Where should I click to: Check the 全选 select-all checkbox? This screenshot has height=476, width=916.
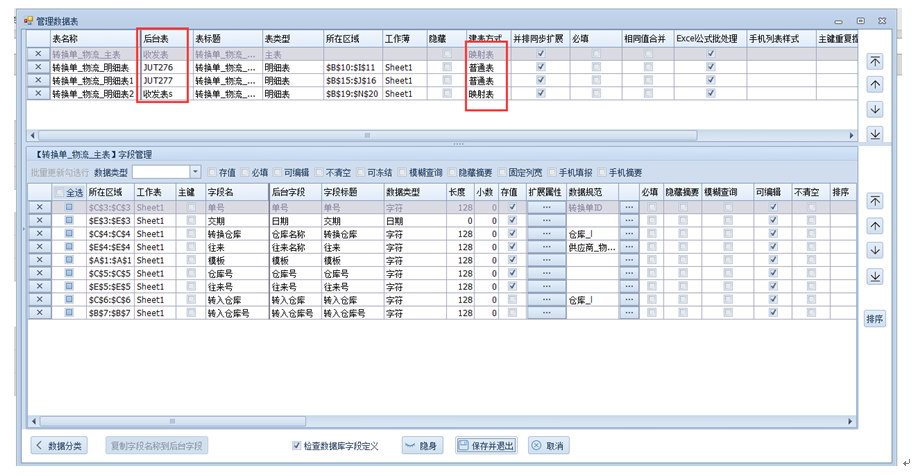click(x=59, y=192)
